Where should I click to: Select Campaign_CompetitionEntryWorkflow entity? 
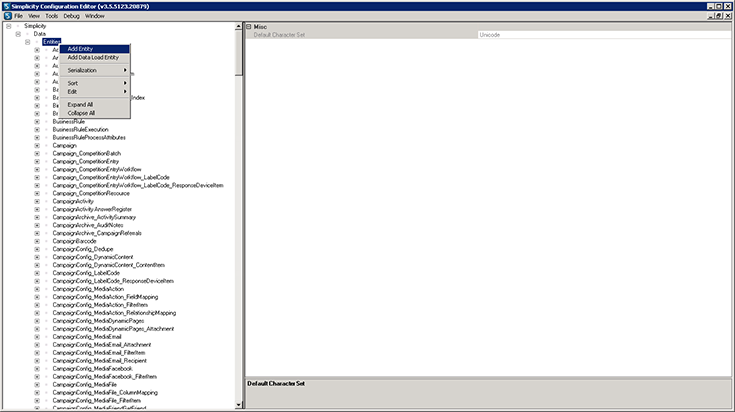point(97,170)
